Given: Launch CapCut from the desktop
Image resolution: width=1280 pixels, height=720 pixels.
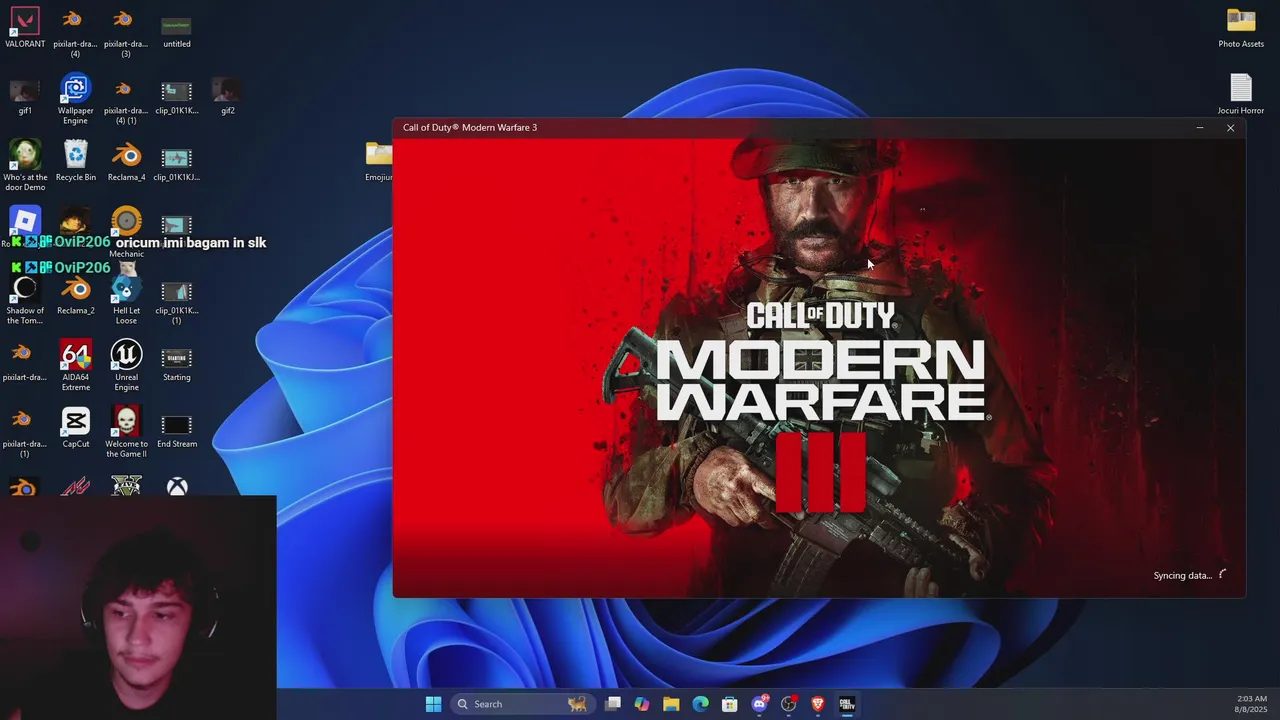Looking at the screenshot, I should click(x=75, y=429).
